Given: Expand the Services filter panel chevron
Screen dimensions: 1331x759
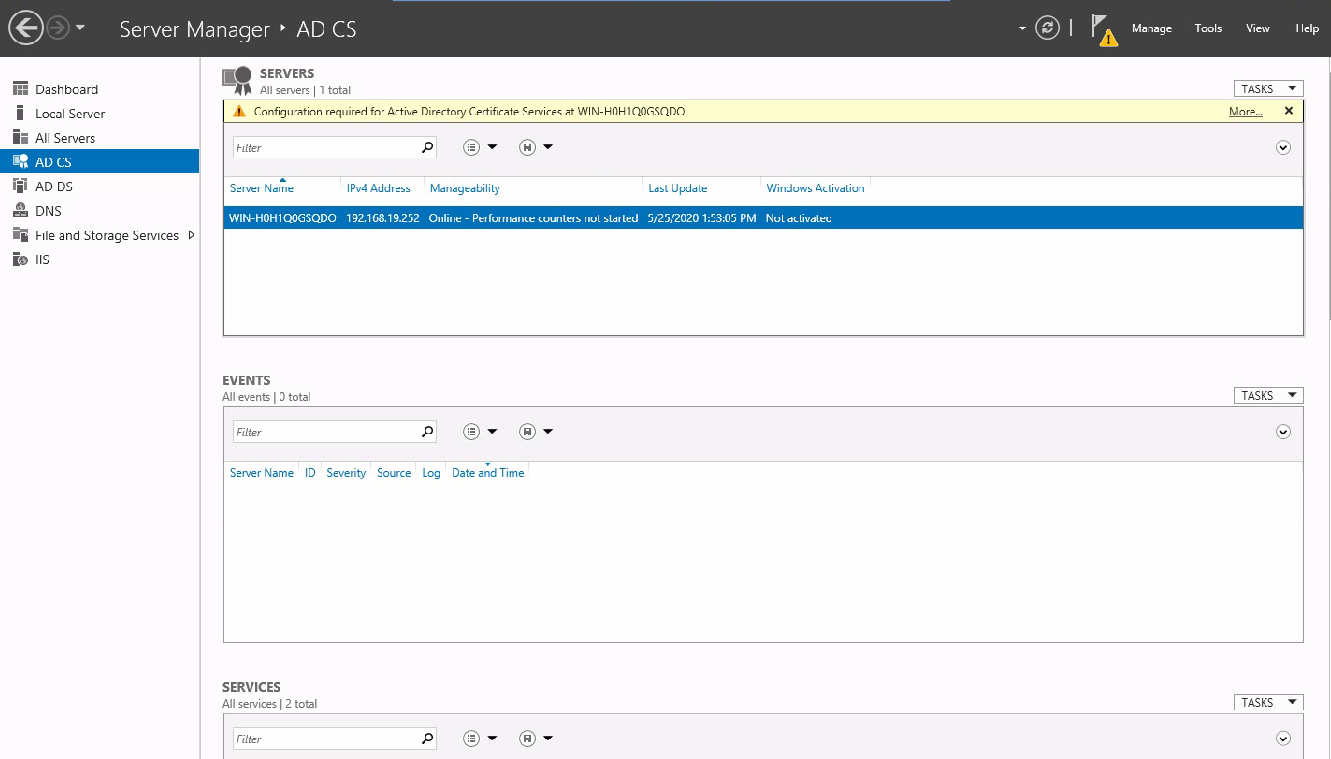Looking at the screenshot, I should tap(1283, 739).
